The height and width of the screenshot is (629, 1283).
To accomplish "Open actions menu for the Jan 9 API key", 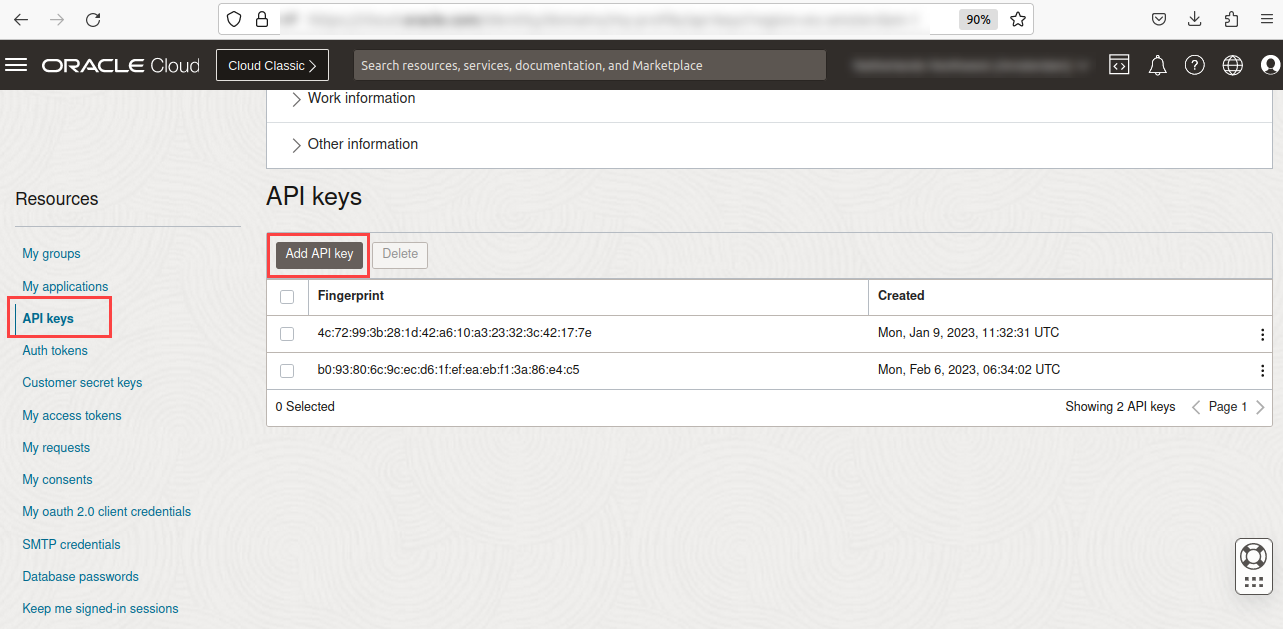I will (x=1262, y=333).
